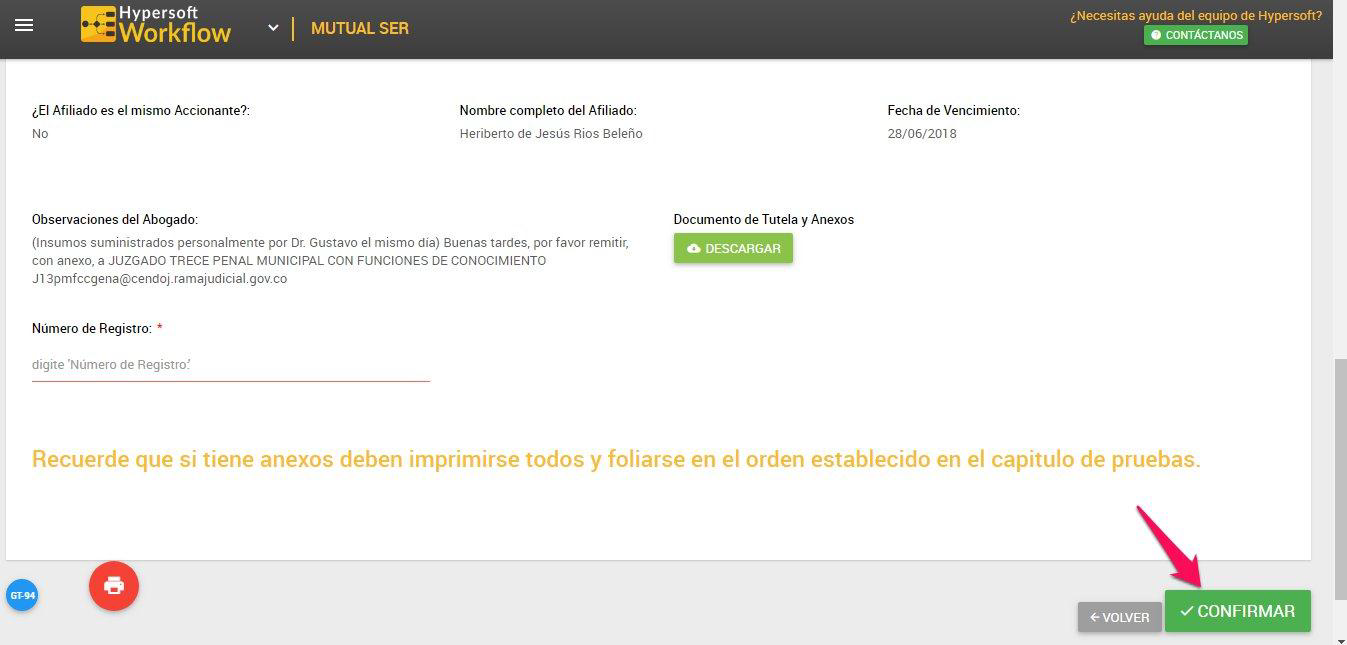Screen dimensions: 1347x645
Task: Click the green CONTÁCTANOS button
Action: coord(1196,35)
